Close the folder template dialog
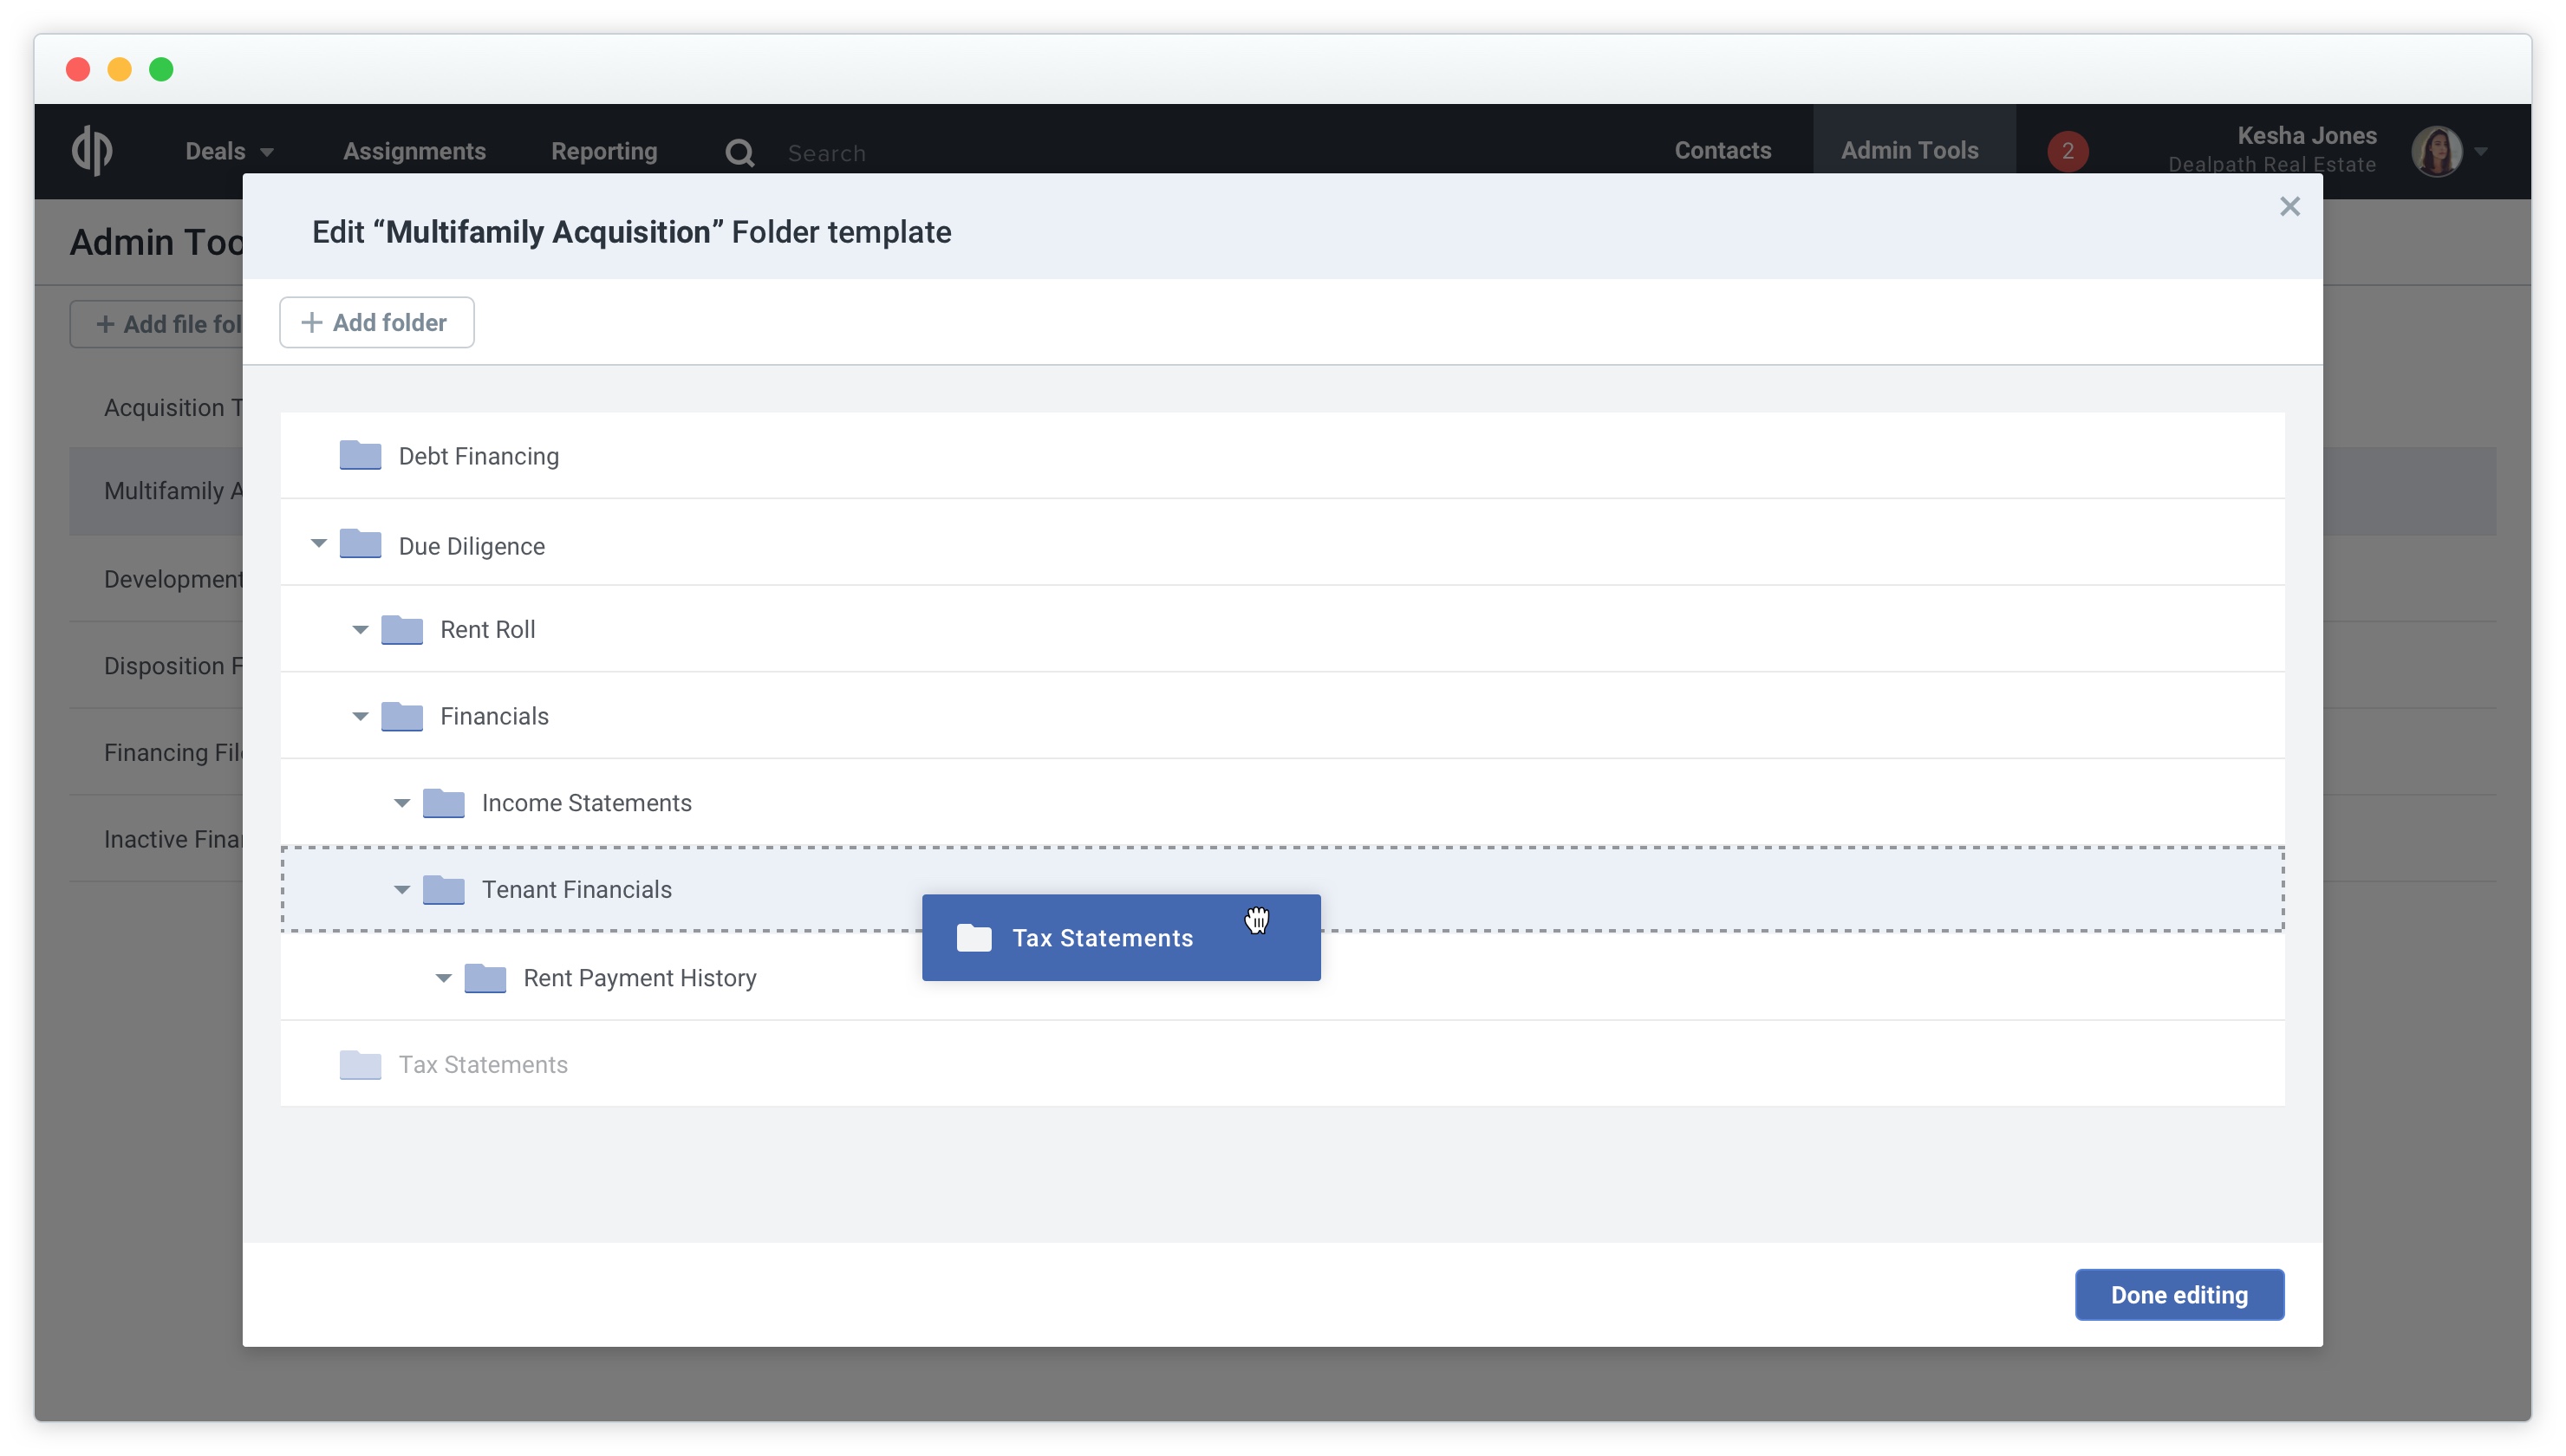 click(2289, 206)
